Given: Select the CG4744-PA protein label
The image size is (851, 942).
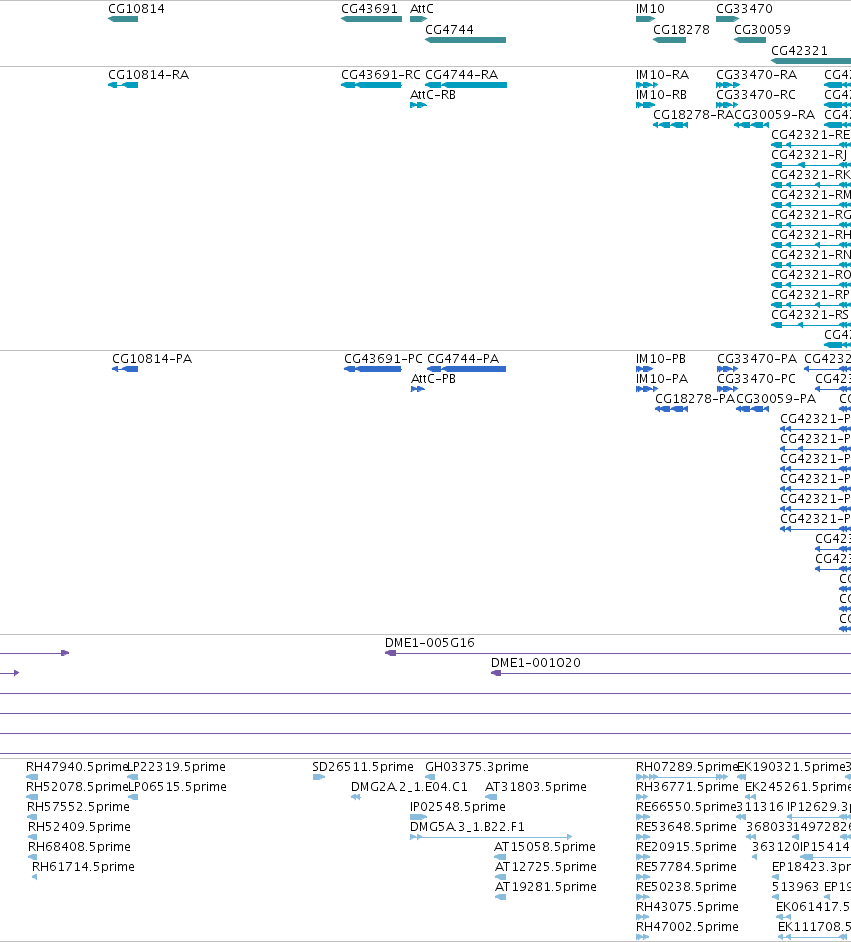Looking at the screenshot, I should click(x=463, y=359).
